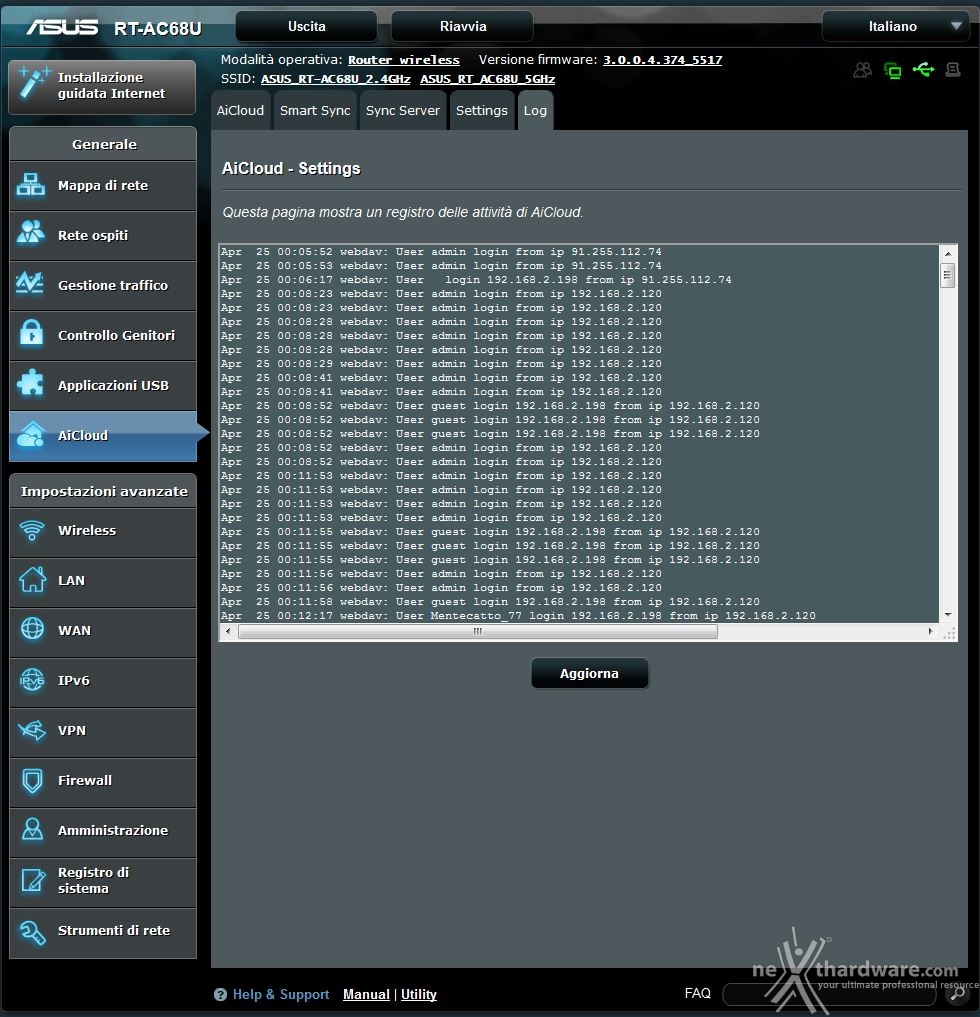Click the Wireless signal icon
Image resolution: width=980 pixels, height=1017 pixels.
32,531
